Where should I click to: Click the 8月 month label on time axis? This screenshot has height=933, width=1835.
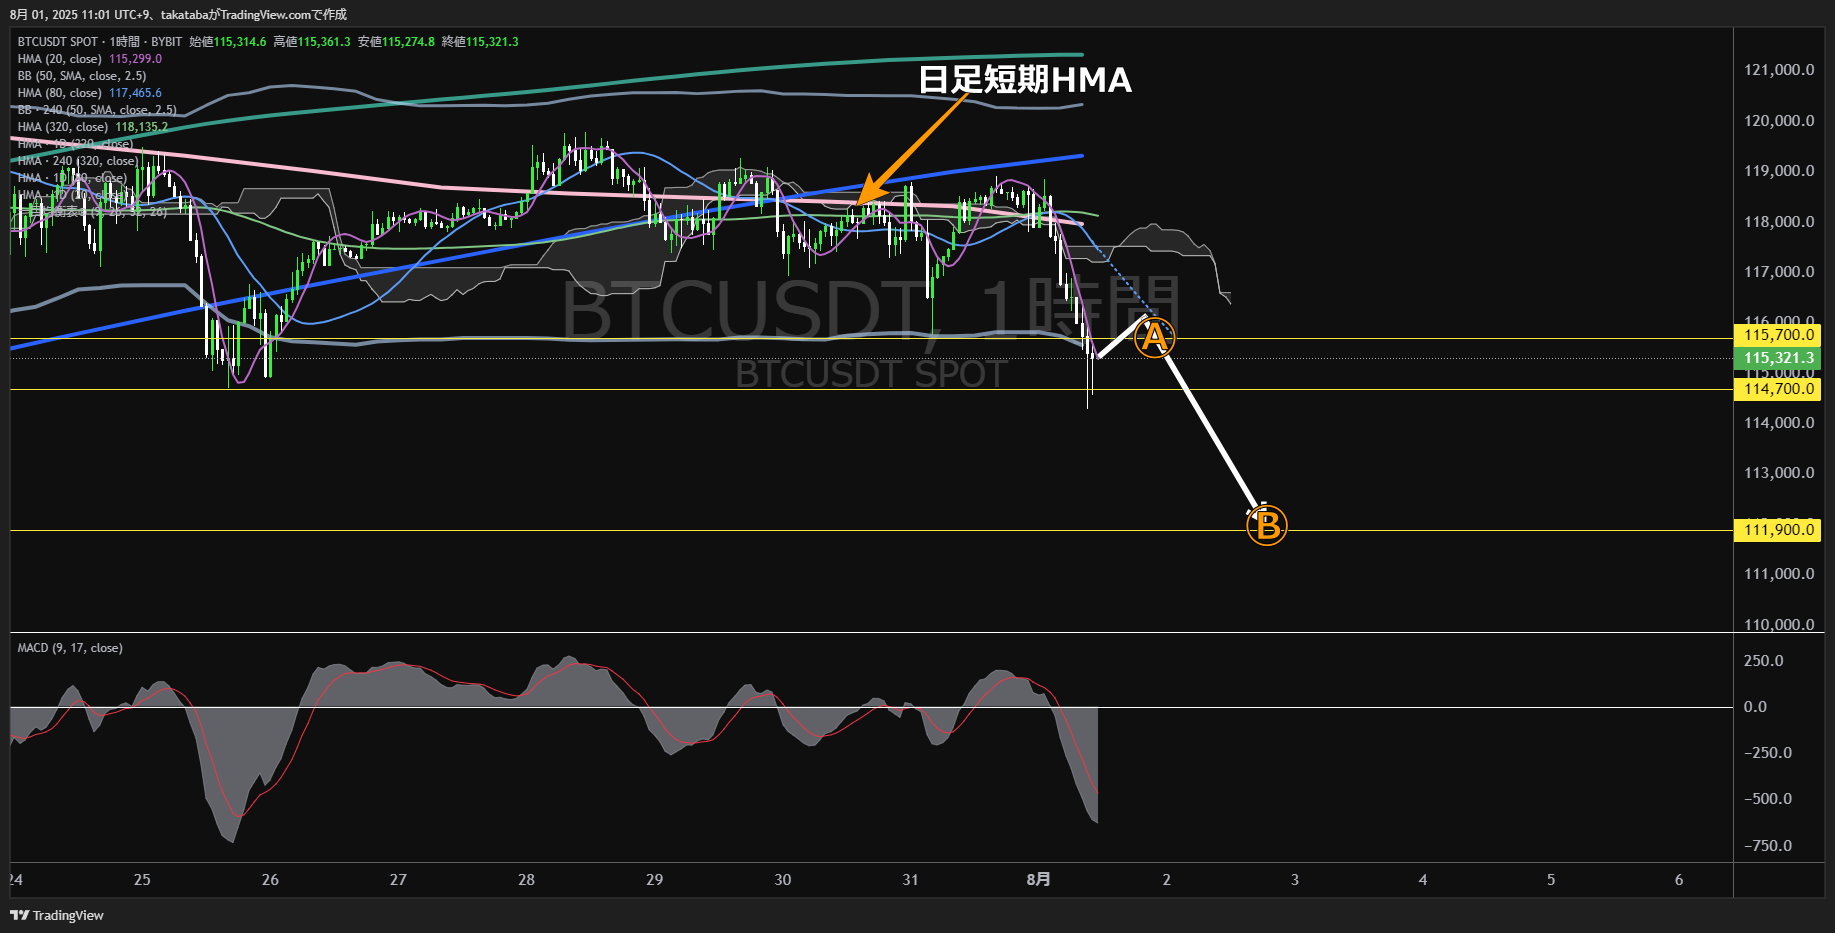(x=1038, y=880)
